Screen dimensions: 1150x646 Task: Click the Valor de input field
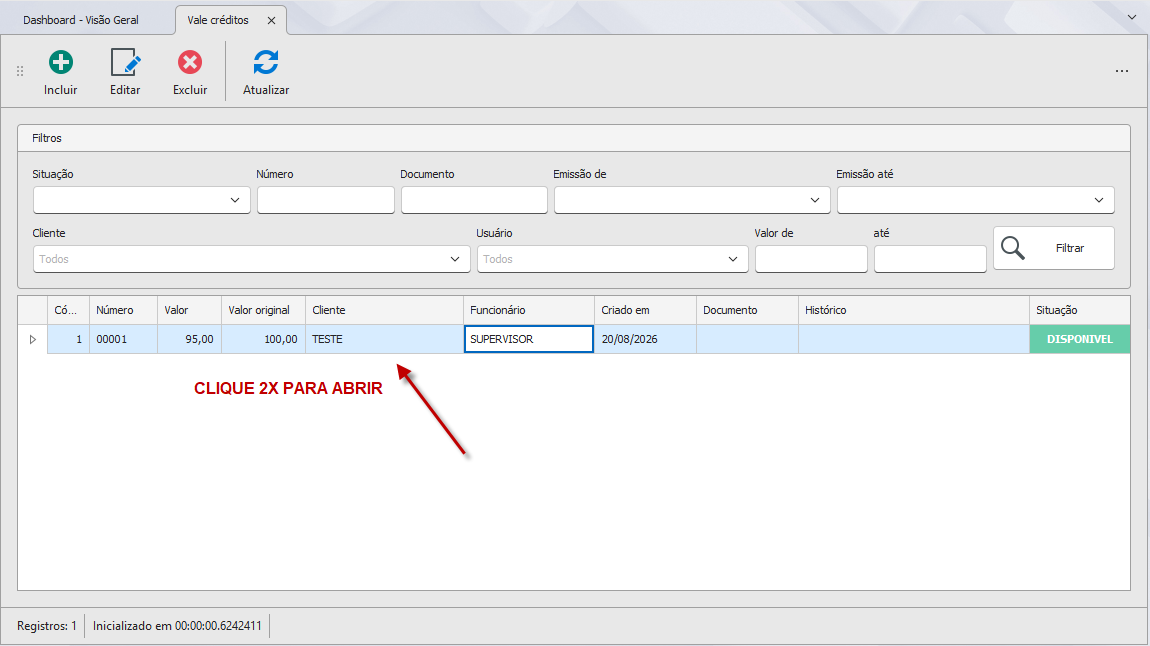[x=811, y=259]
